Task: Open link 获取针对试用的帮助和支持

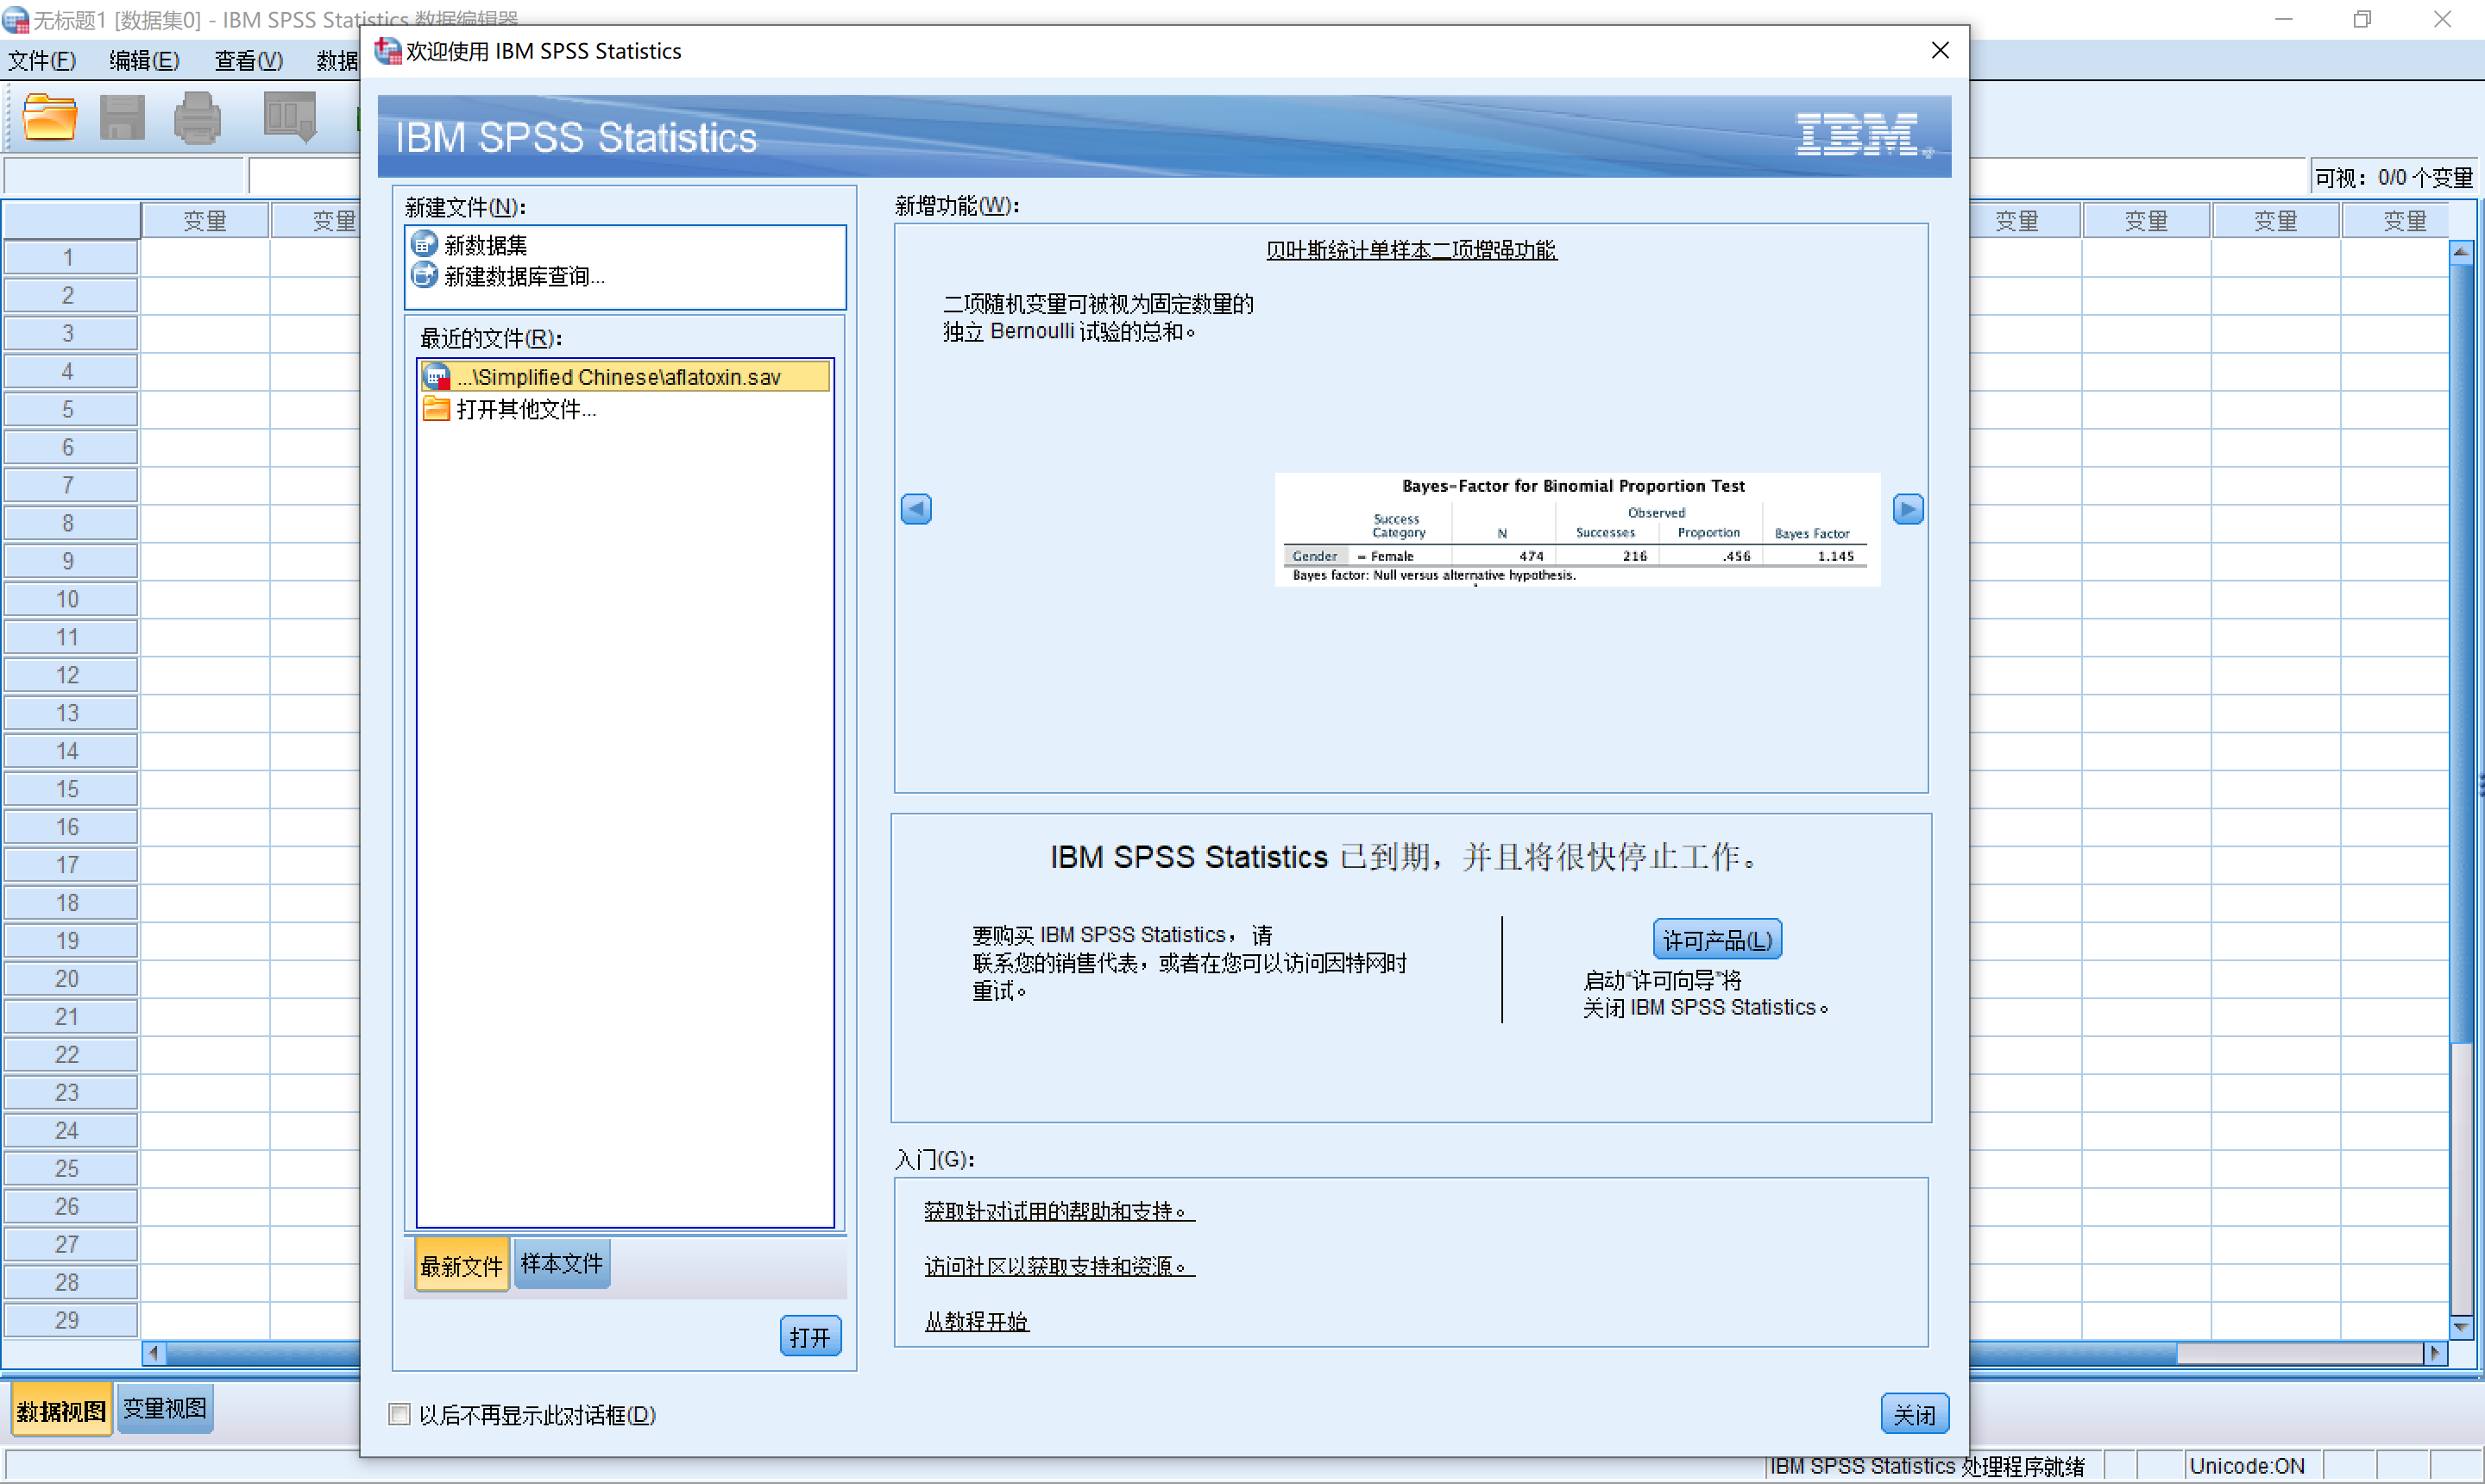Action: 1059,1211
